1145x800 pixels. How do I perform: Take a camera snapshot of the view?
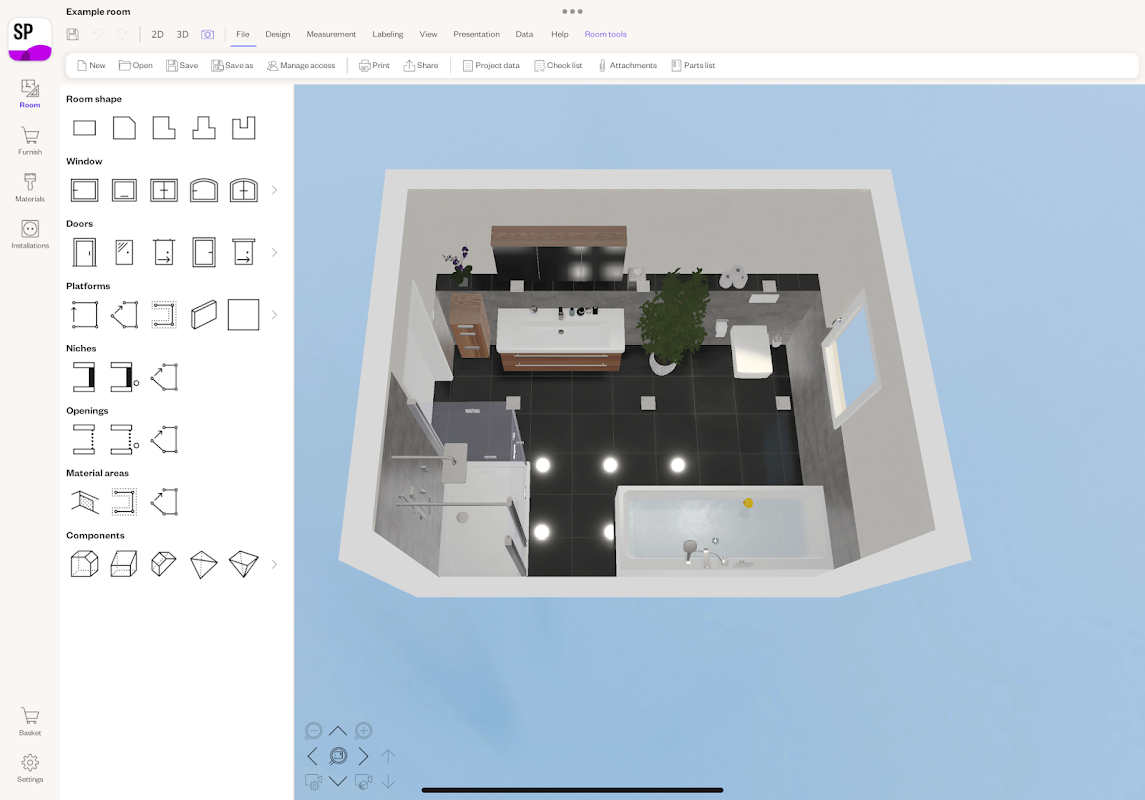click(207, 34)
